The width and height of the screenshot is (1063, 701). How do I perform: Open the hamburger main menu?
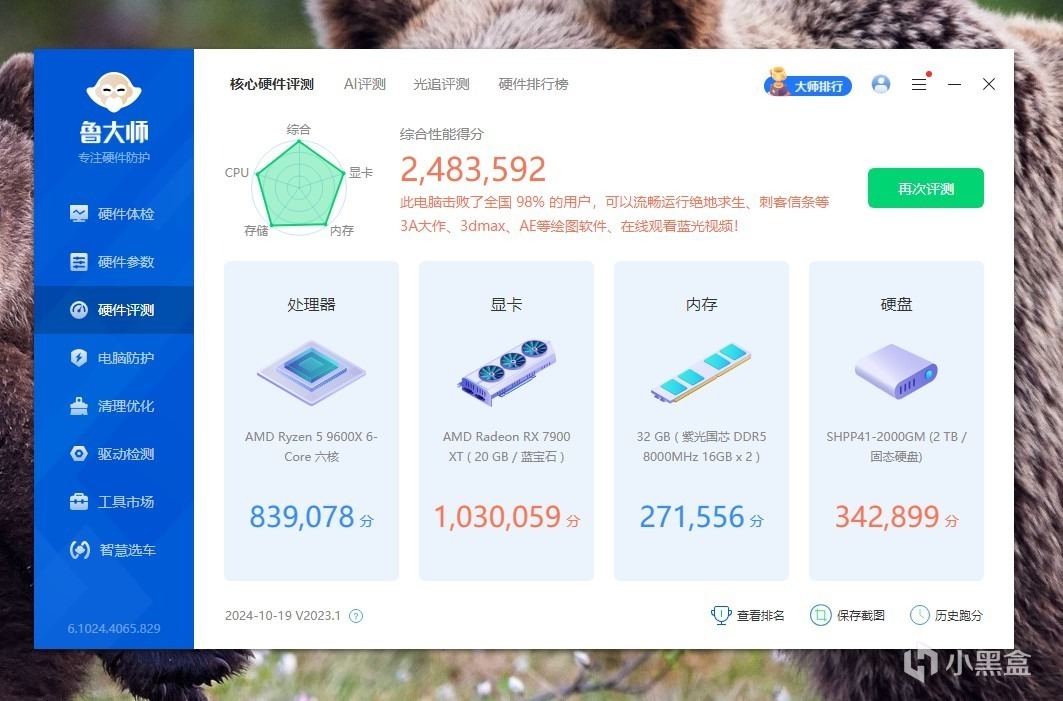click(x=919, y=84)
